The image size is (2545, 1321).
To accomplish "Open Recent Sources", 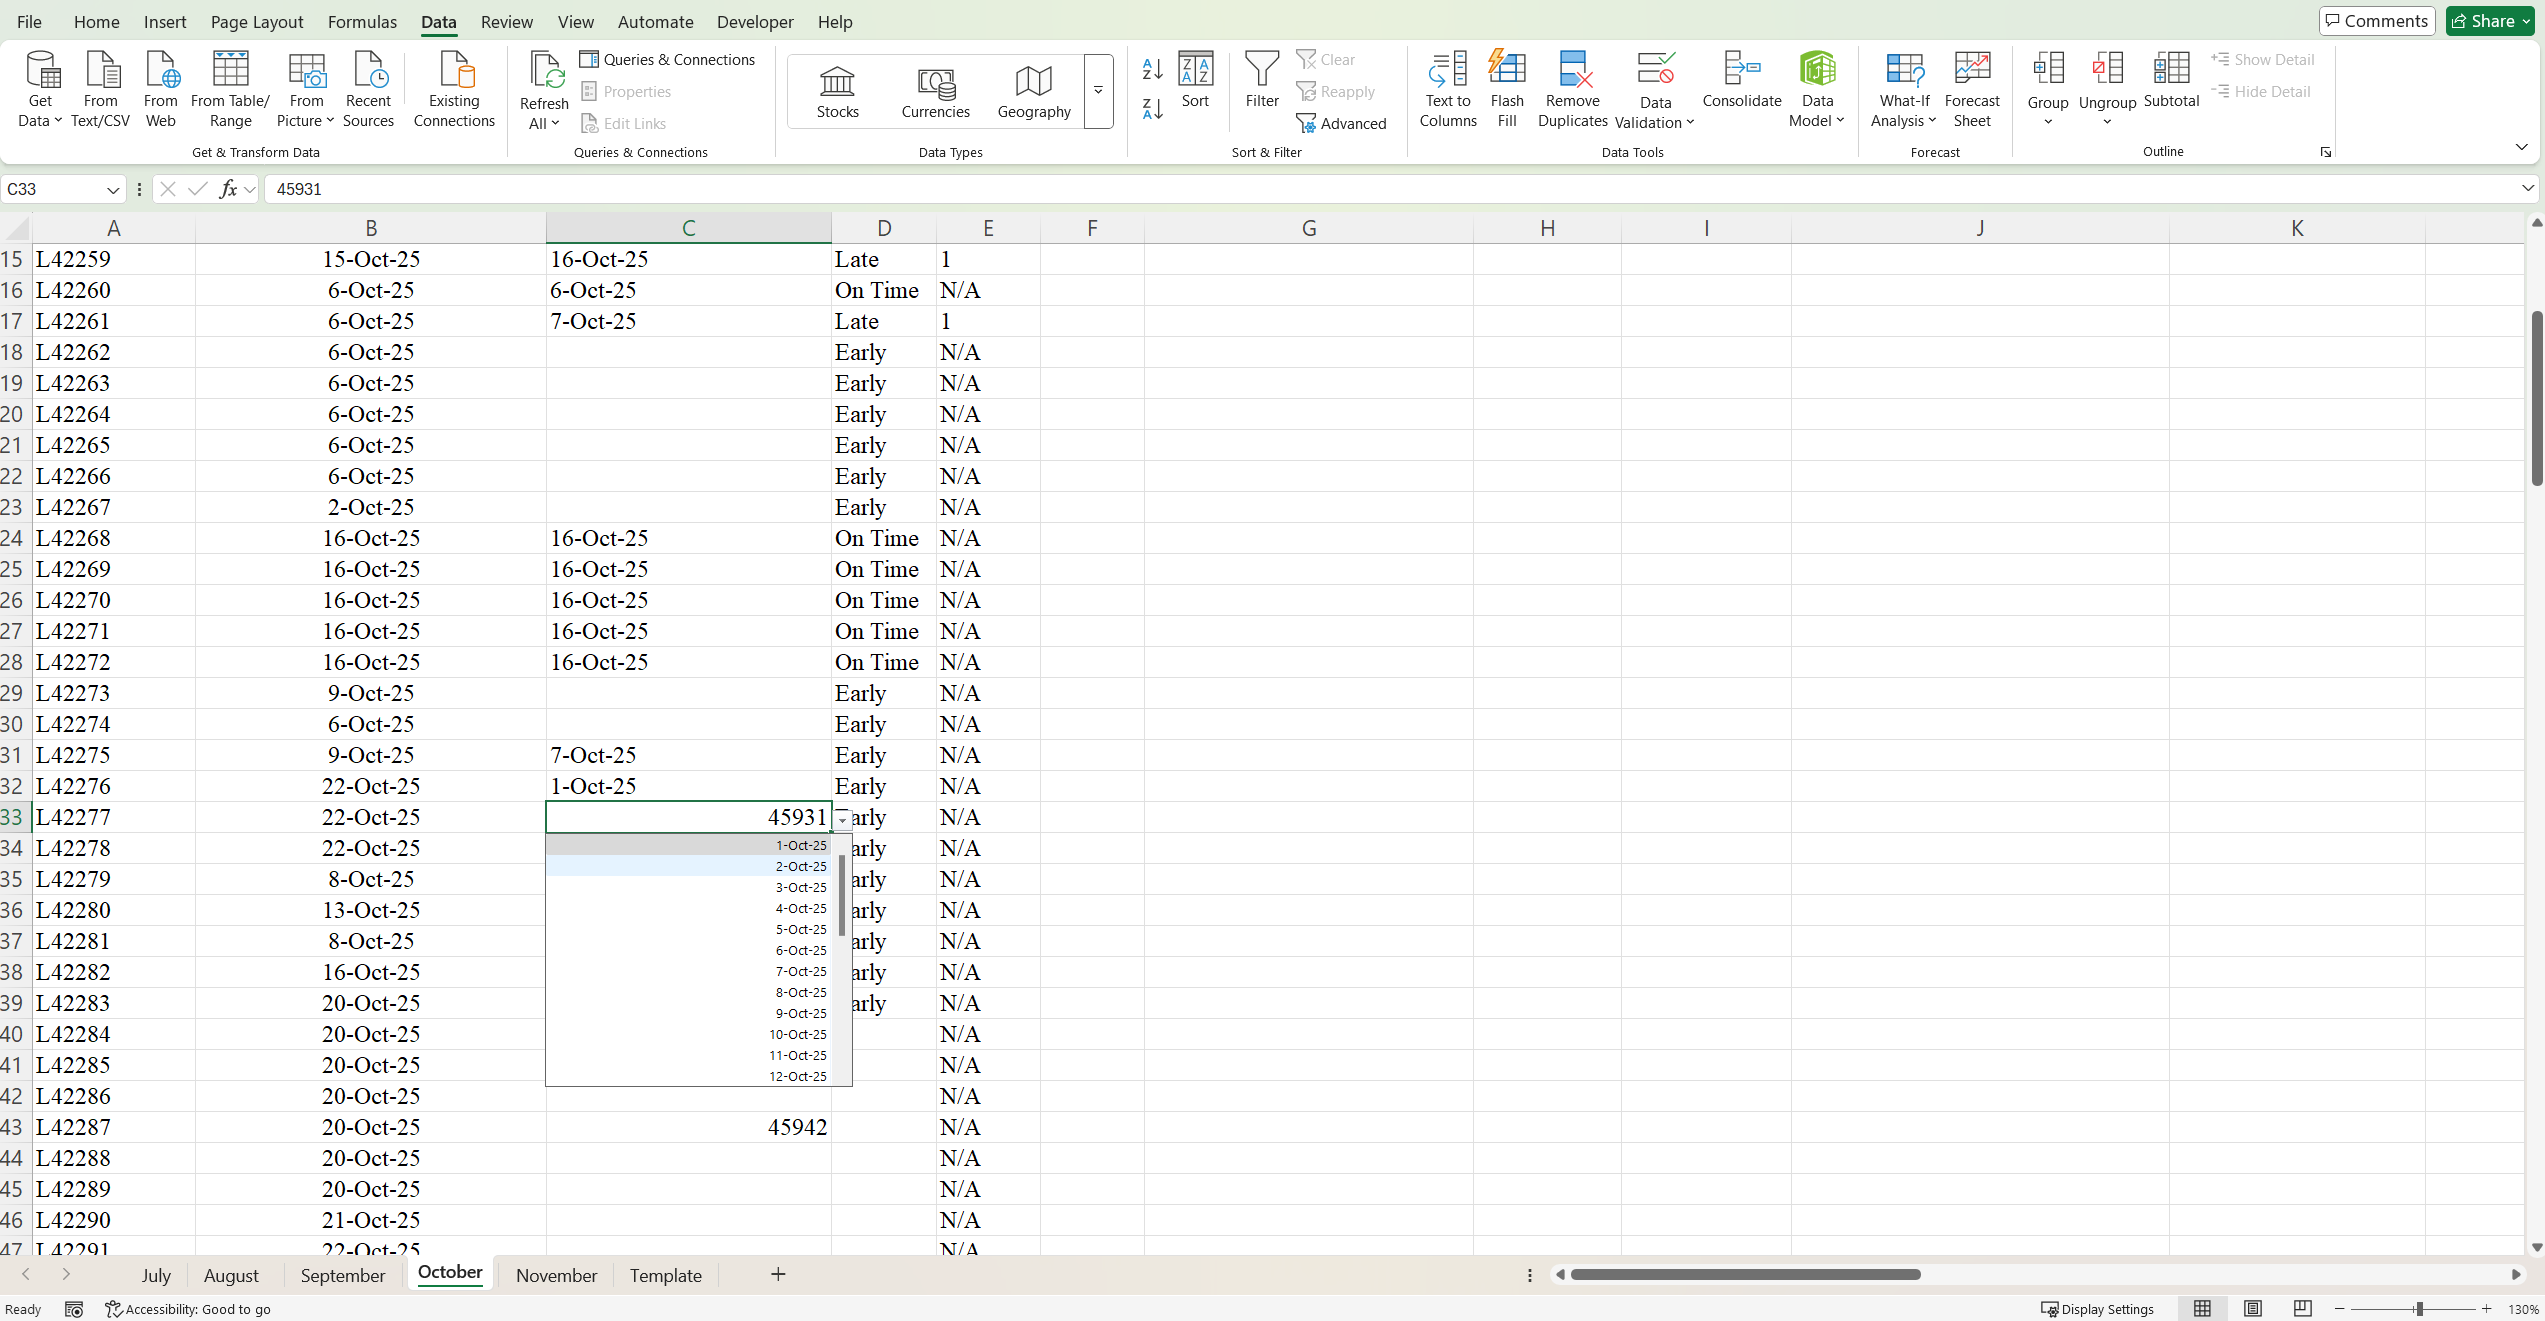I will (368, 90).
